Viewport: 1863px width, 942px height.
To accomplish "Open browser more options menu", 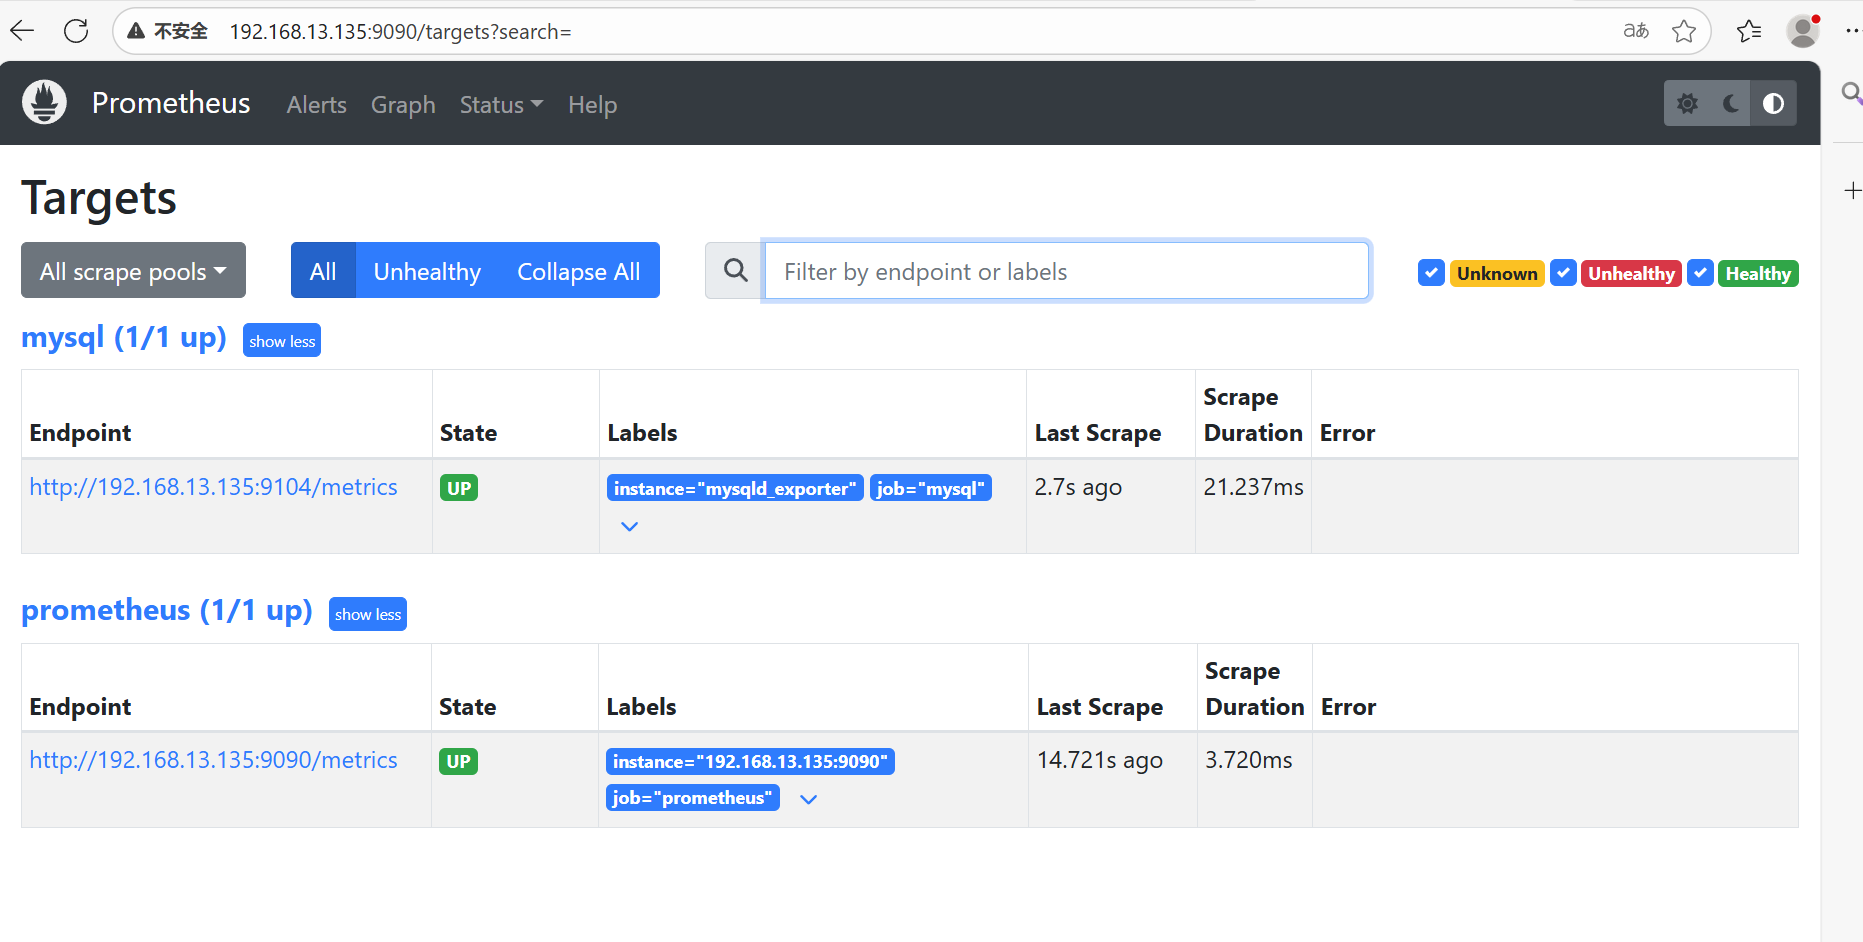I will (x=1853, y=31).
